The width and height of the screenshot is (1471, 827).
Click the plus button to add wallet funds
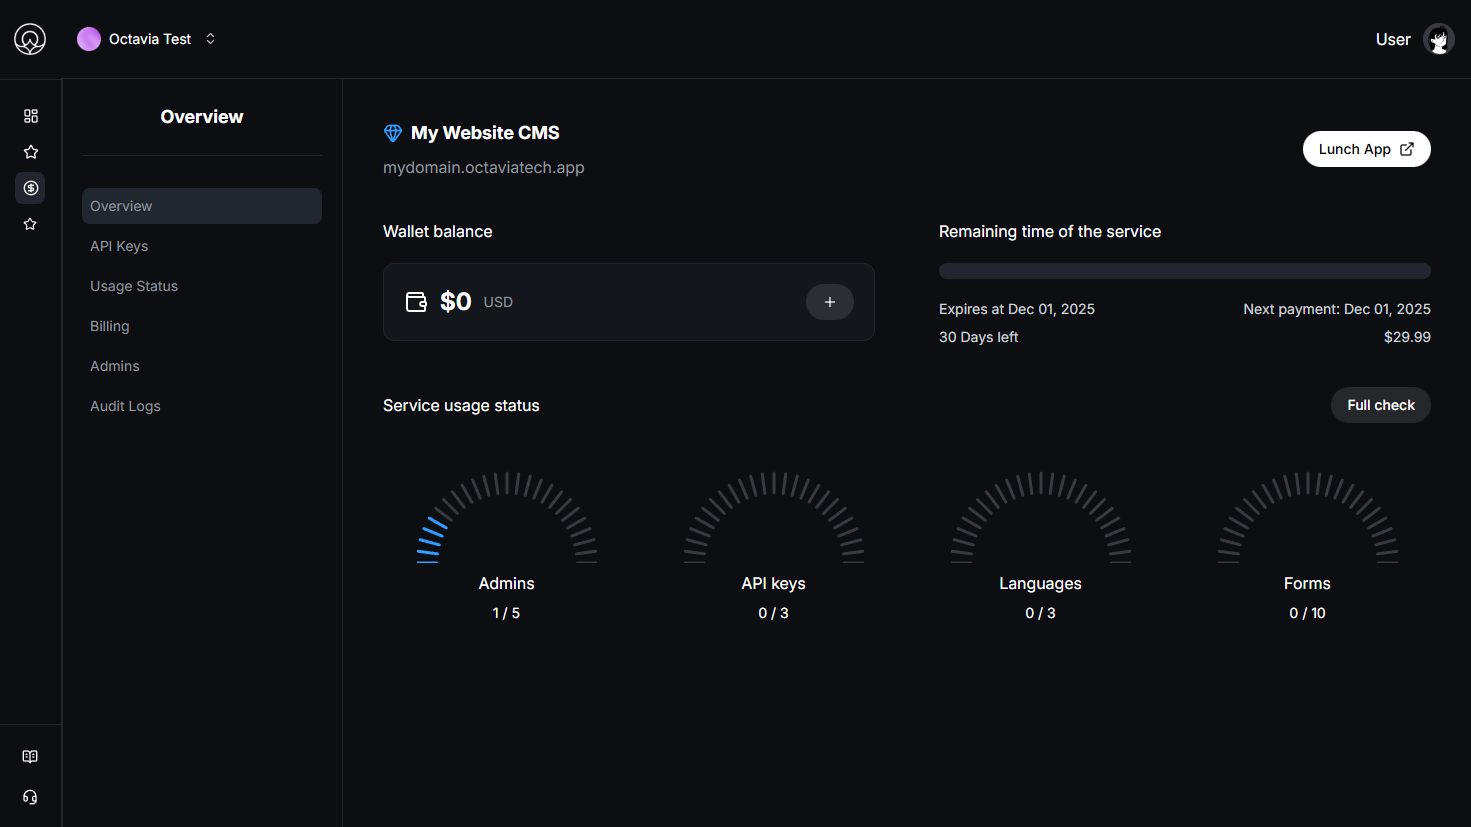(829, 301)
